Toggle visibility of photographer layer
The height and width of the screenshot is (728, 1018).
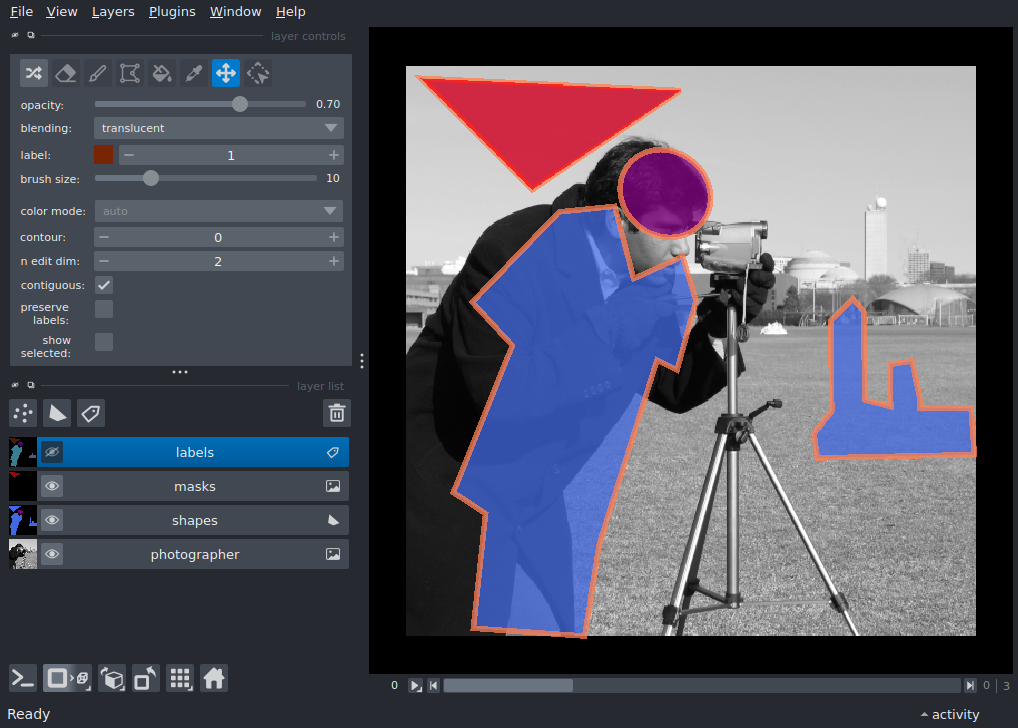point(52,555)
